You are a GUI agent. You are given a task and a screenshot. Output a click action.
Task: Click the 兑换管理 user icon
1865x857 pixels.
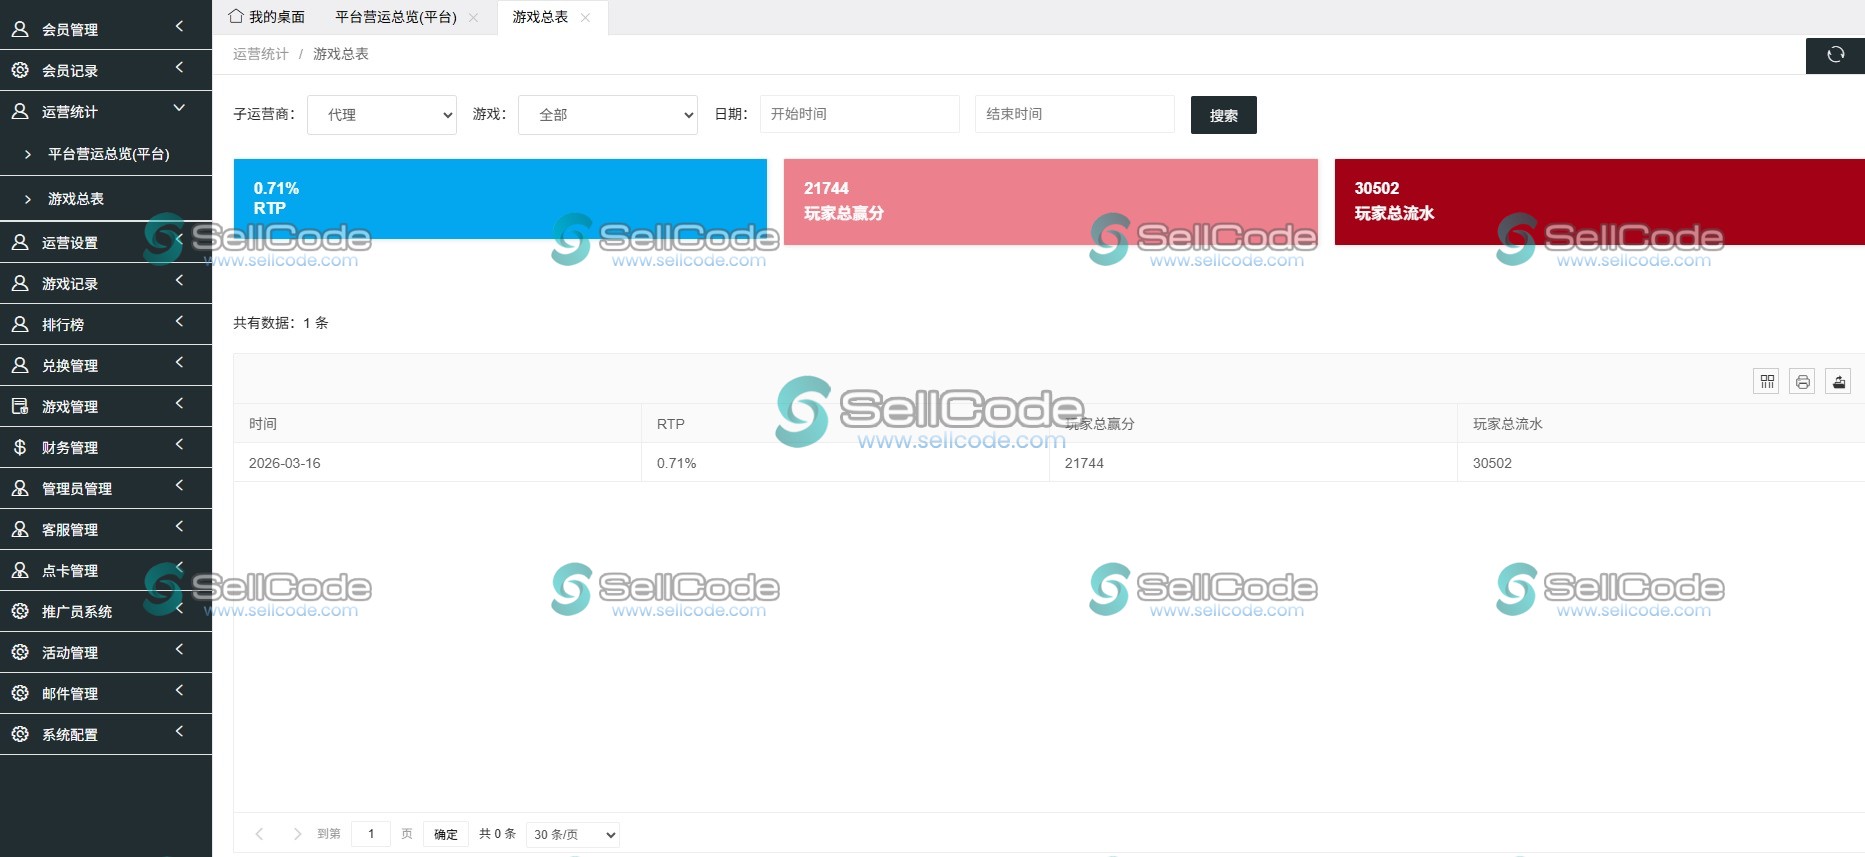tap(20, 365)
